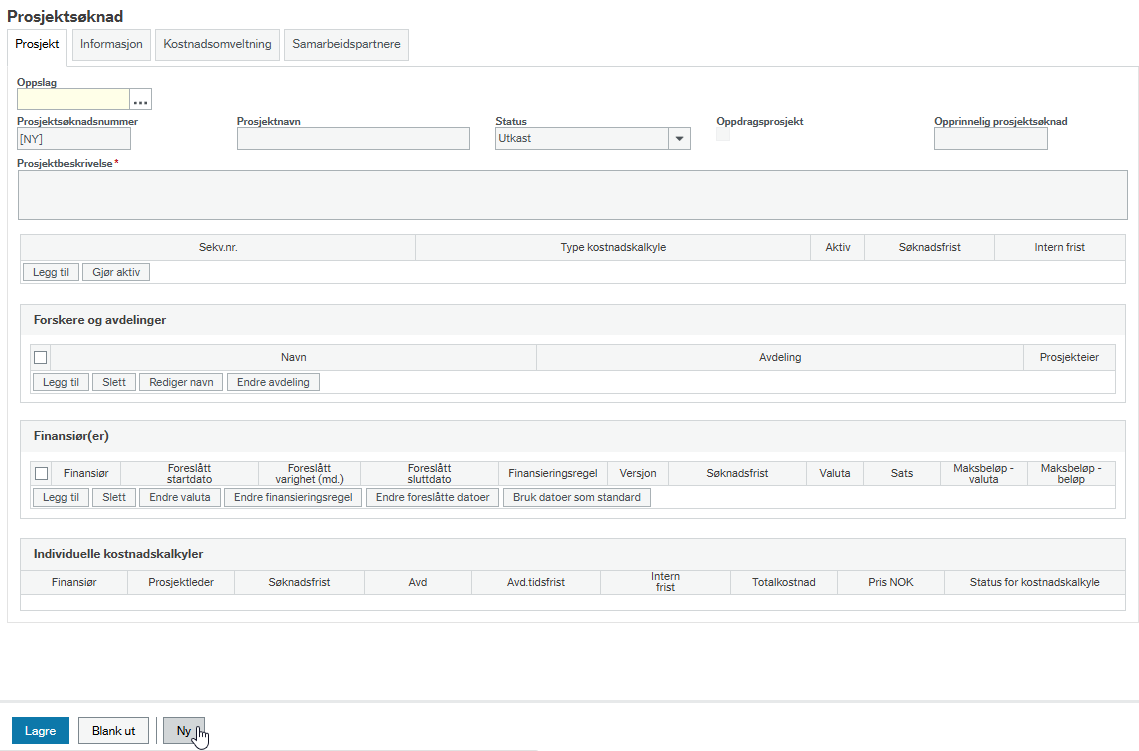Click the Sekv.nr. column header
Viewport: 1139px width, 751px height.
click(218, 248)
